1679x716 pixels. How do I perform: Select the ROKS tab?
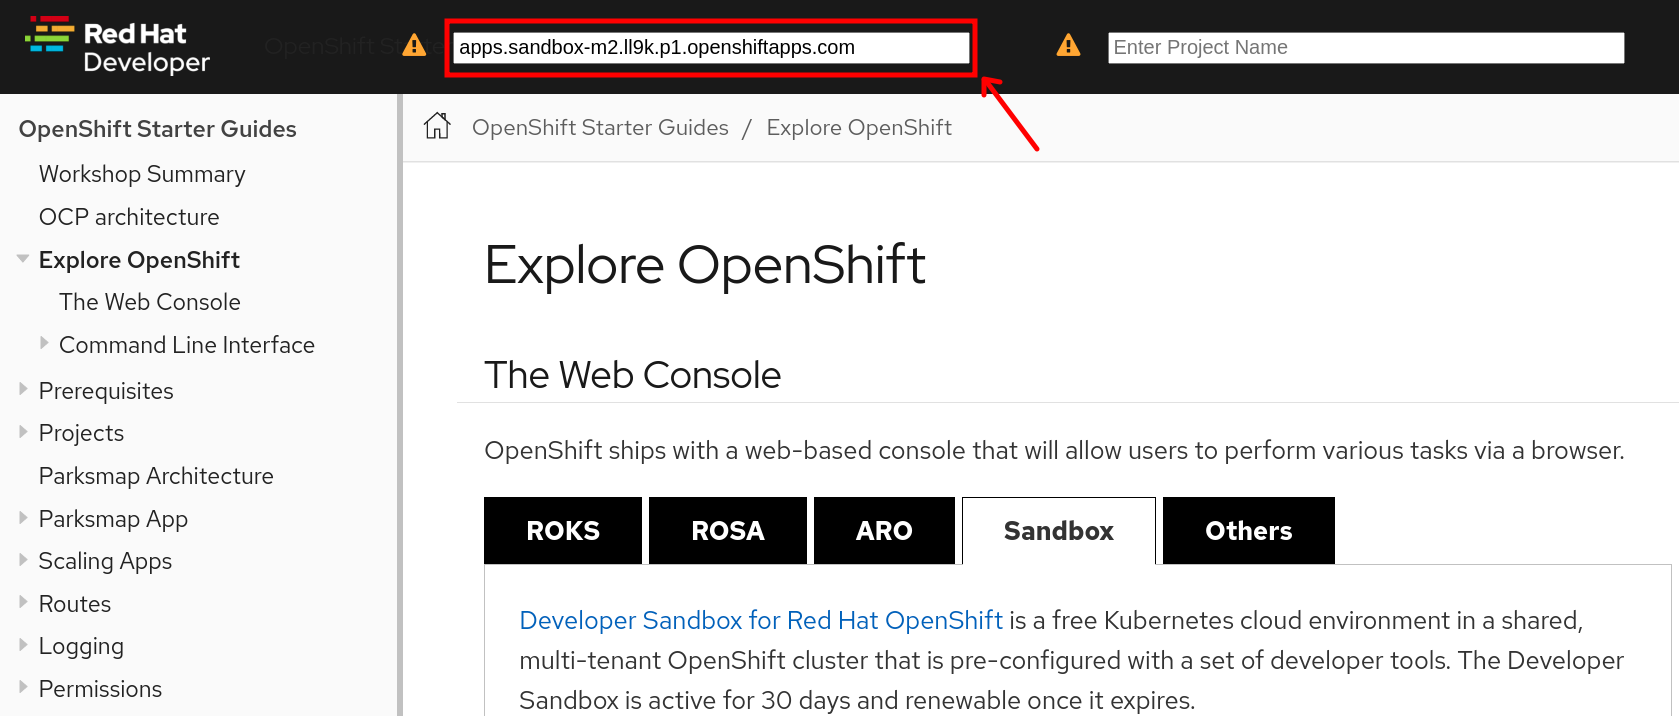point(563,530)
